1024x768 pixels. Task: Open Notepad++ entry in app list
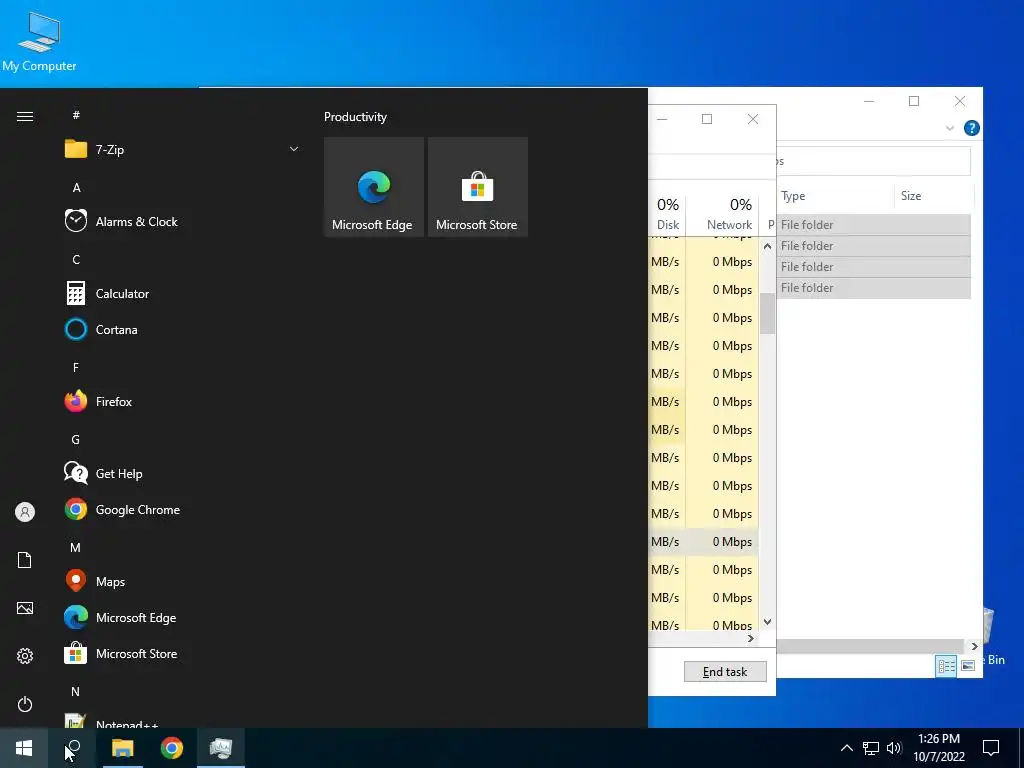(x=182, y=720)
